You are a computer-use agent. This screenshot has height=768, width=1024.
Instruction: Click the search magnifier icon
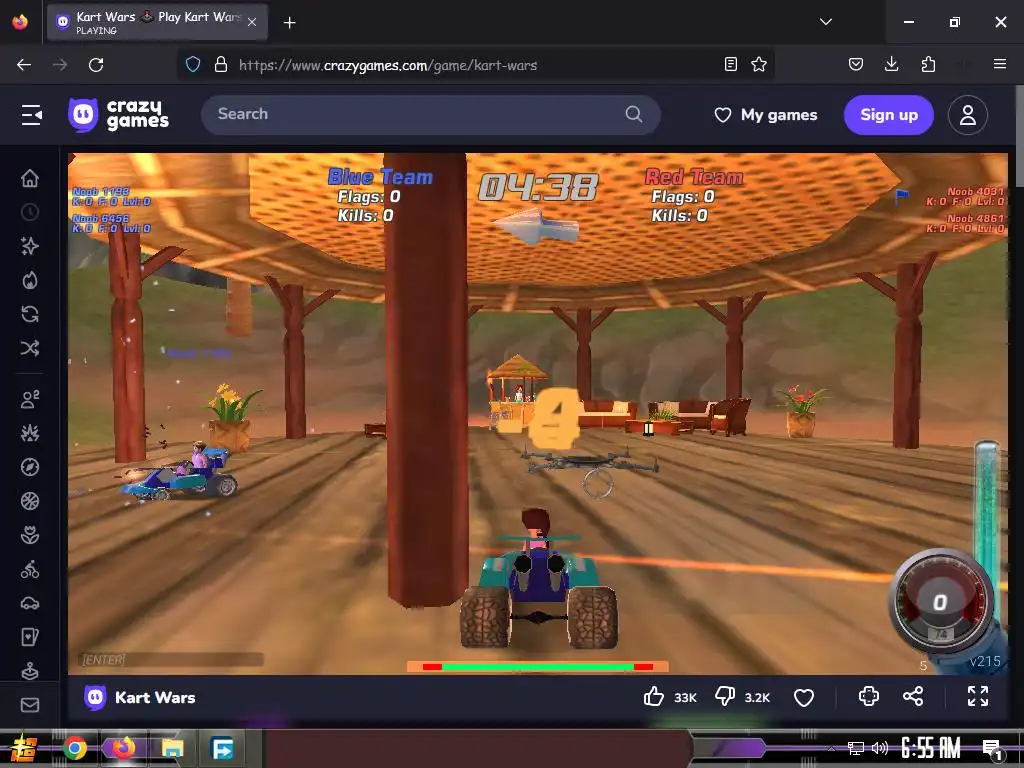[x=633, y=114]
